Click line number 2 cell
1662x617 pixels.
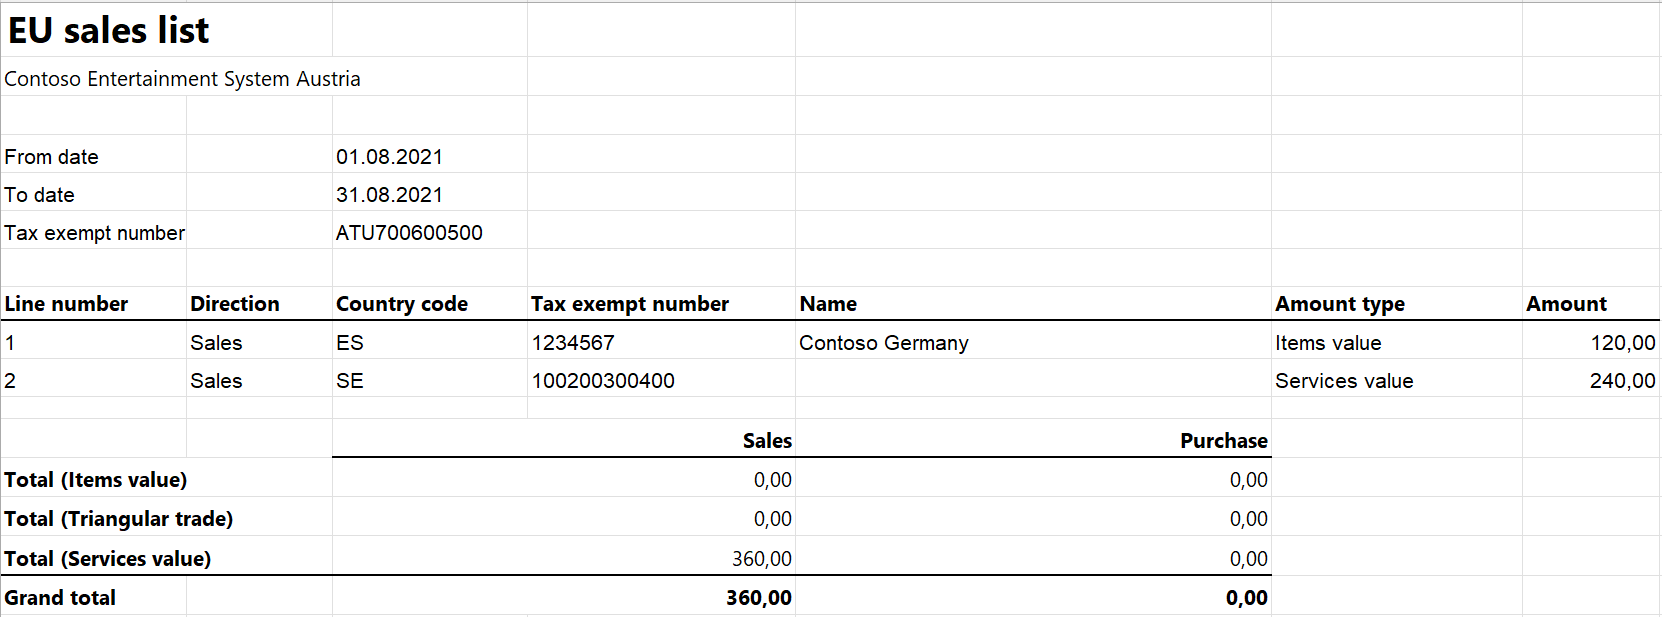coord(10,381)
